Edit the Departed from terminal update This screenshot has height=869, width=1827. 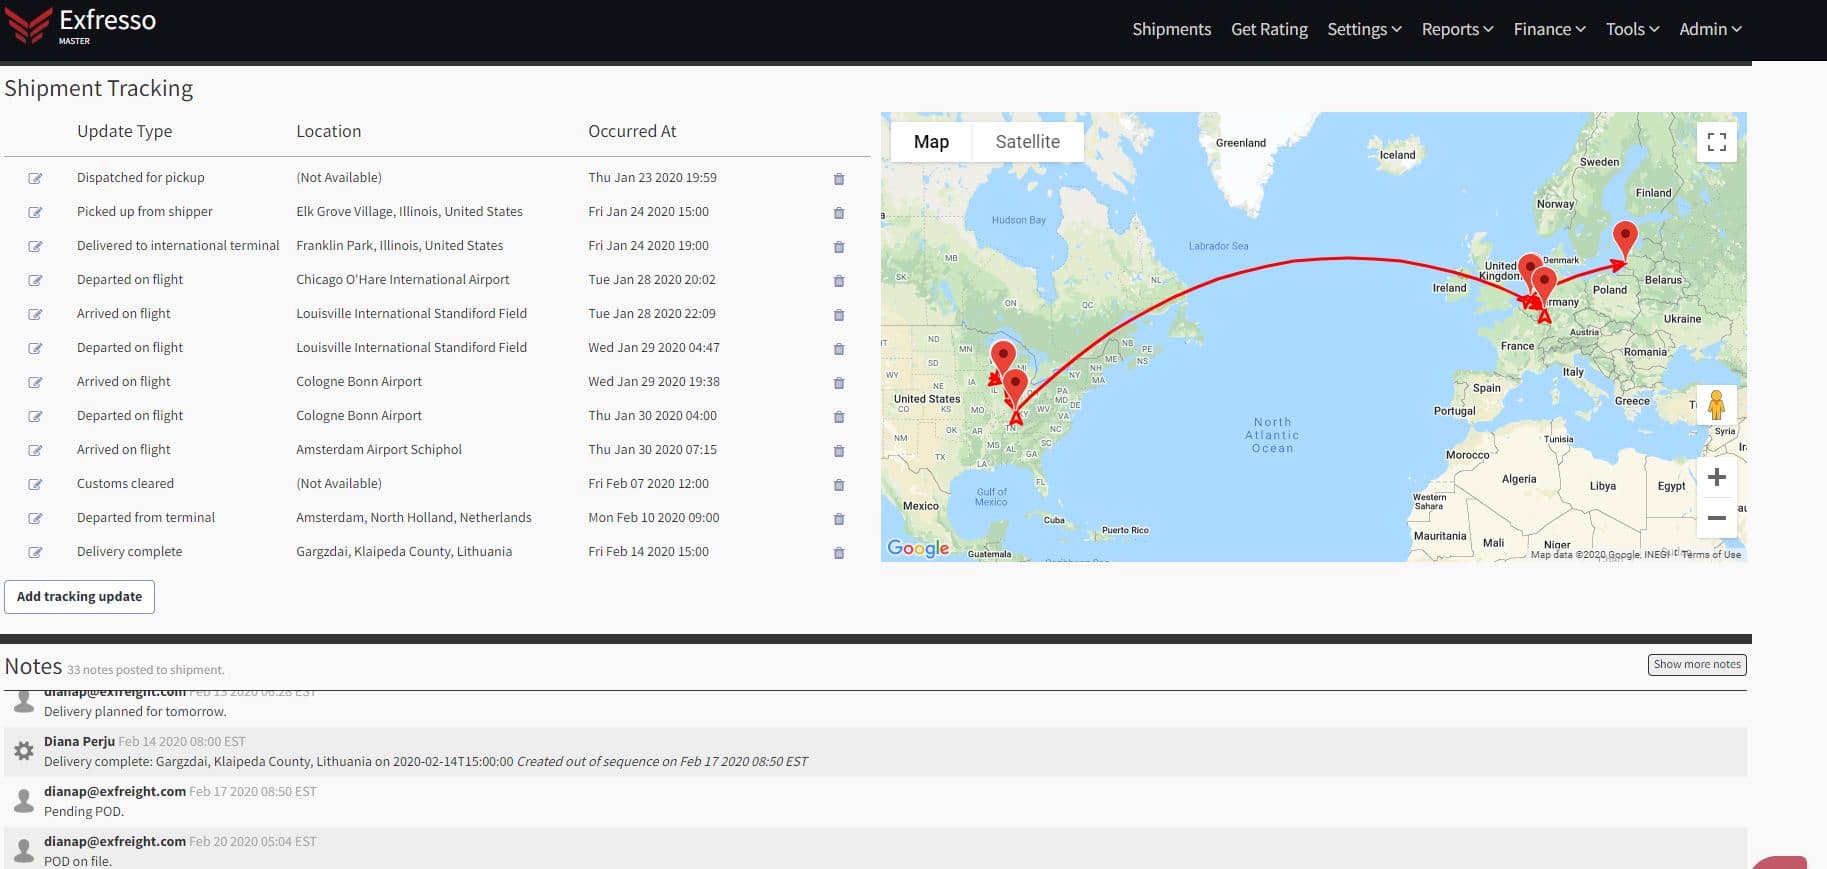click(35, 519)
